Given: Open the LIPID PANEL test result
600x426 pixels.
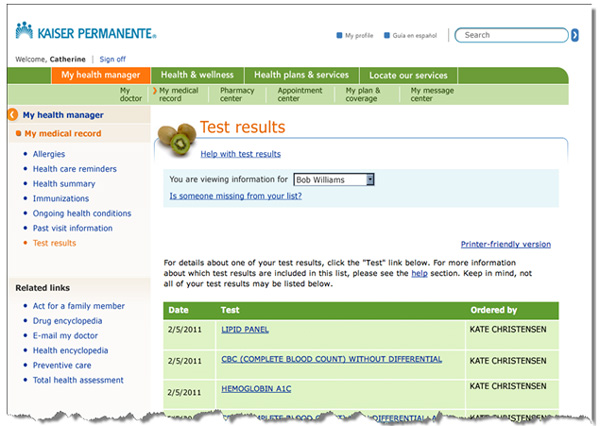Looking at the screenshot, I should [245, 329].
